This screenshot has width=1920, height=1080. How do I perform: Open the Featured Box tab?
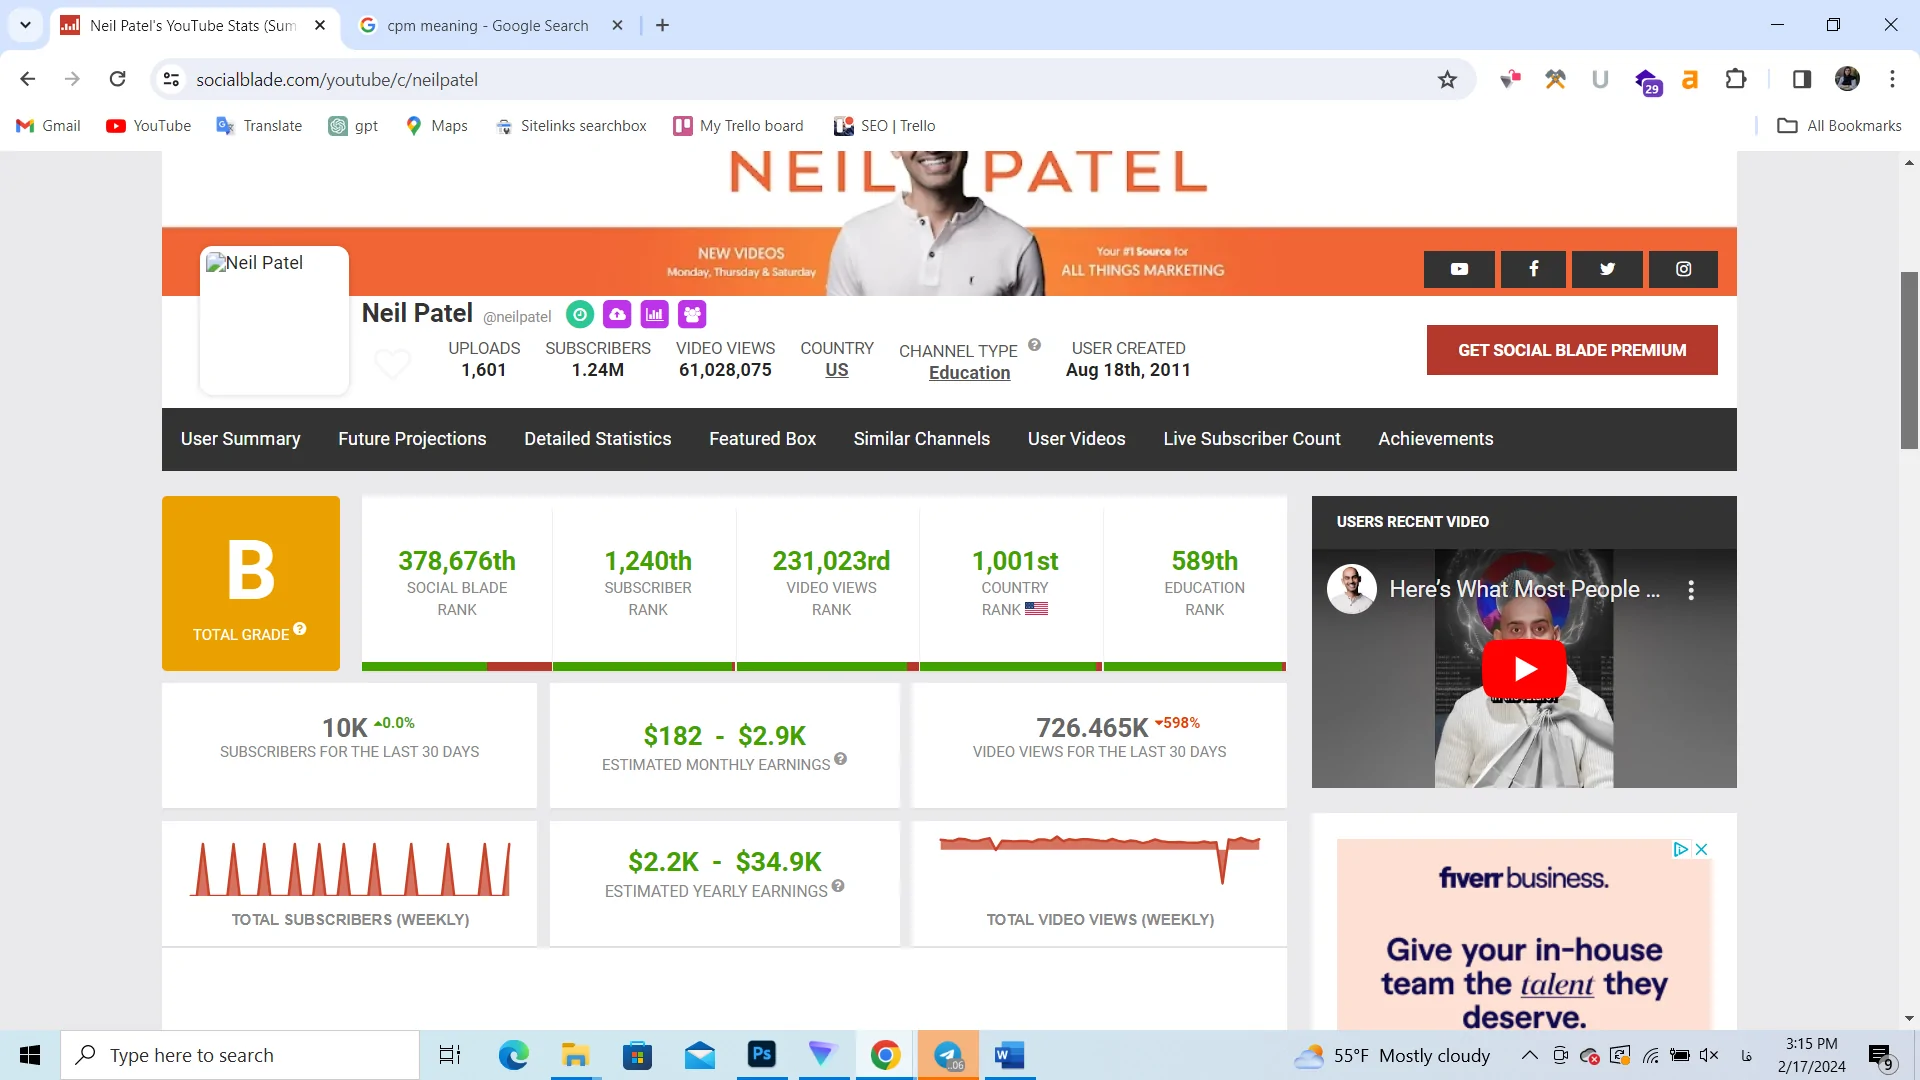[x=762, y=439]
